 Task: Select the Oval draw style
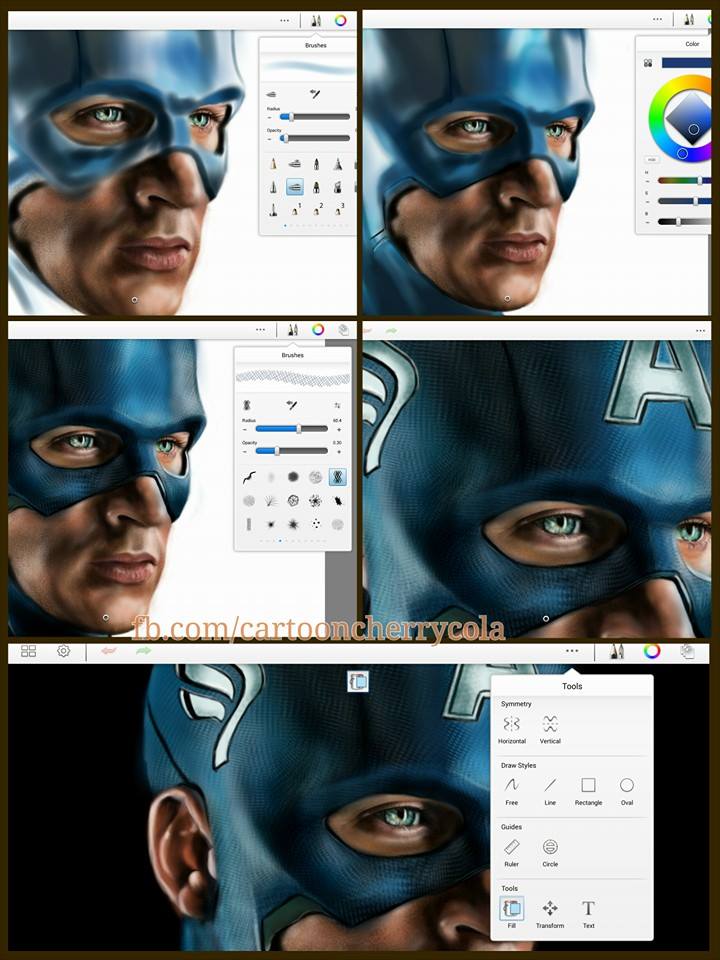[626, 791]
